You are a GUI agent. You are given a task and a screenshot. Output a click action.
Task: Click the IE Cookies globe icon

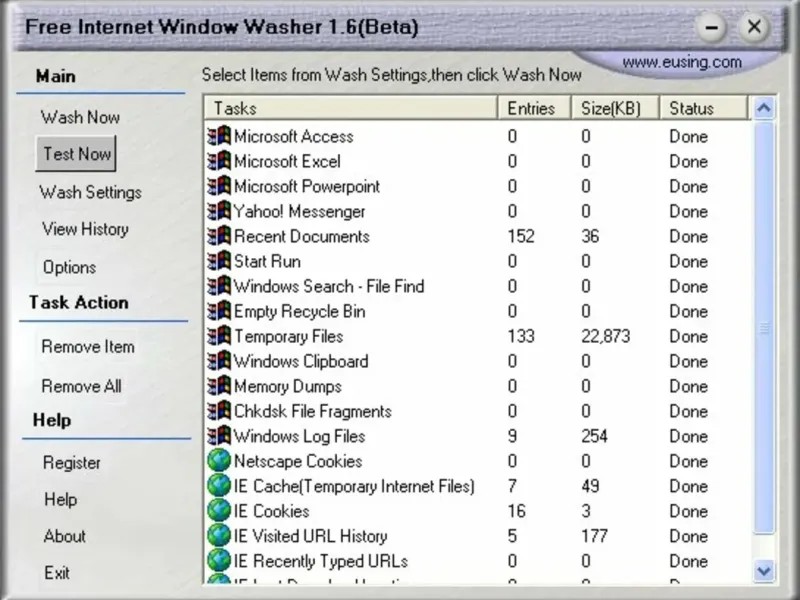pyautogui.click(x=219, y=511)
